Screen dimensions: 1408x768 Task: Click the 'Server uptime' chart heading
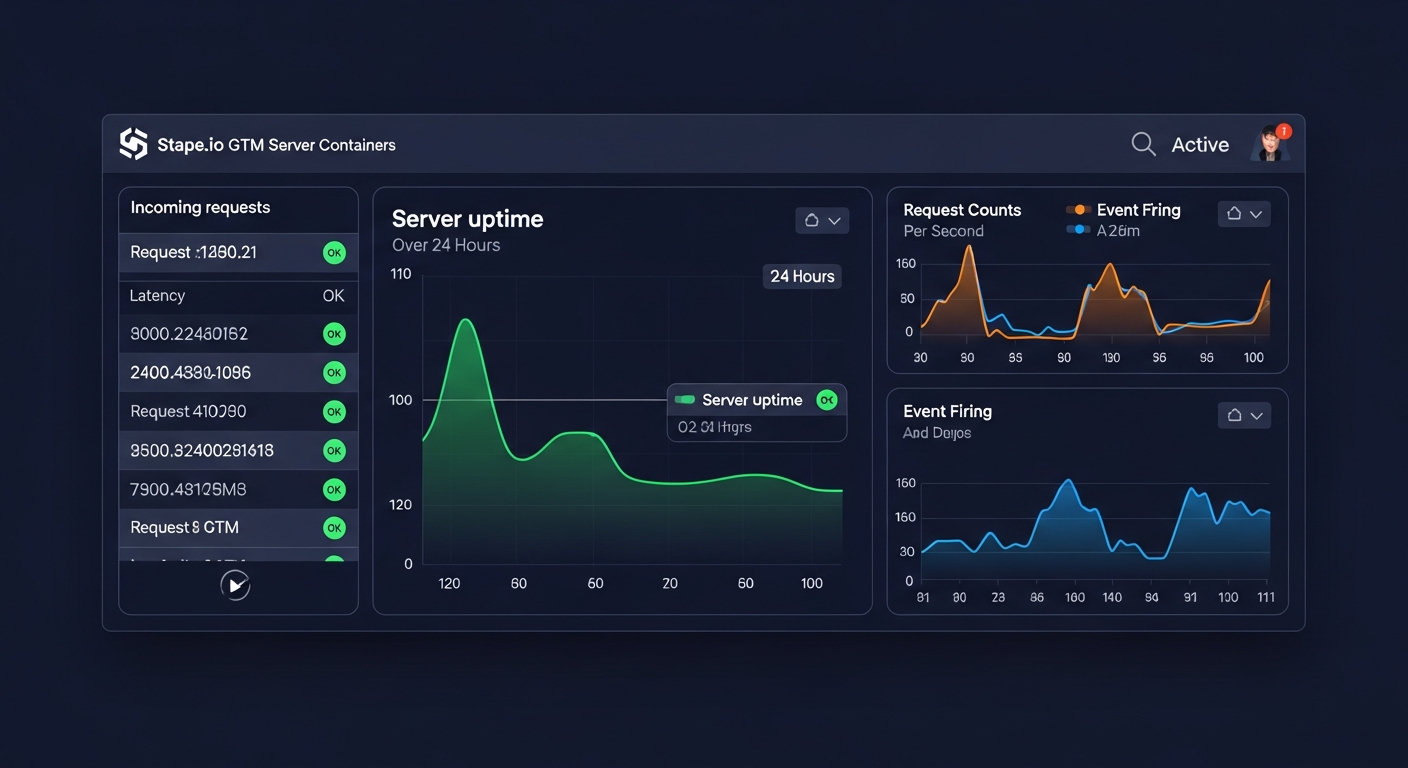pos(468,219)
